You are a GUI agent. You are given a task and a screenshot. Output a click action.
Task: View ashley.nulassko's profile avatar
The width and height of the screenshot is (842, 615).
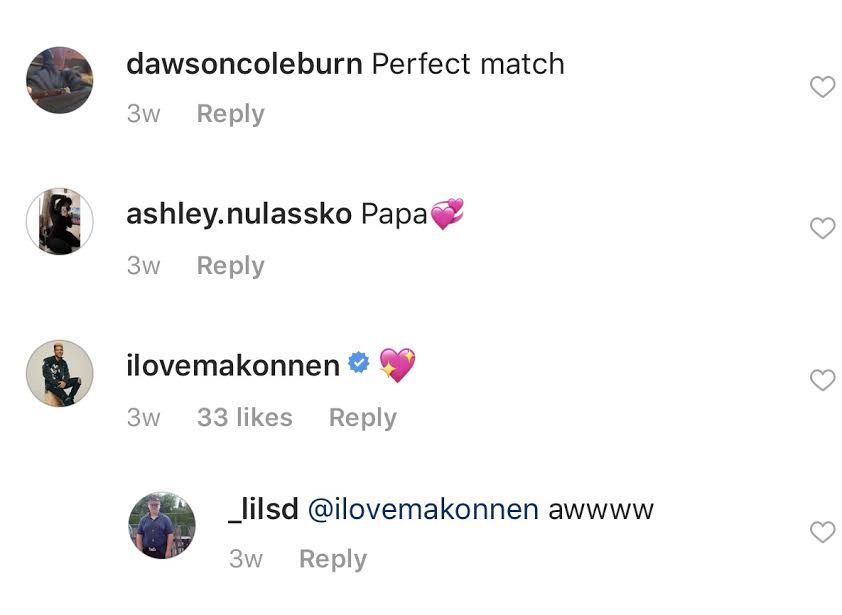click(59, 221)
